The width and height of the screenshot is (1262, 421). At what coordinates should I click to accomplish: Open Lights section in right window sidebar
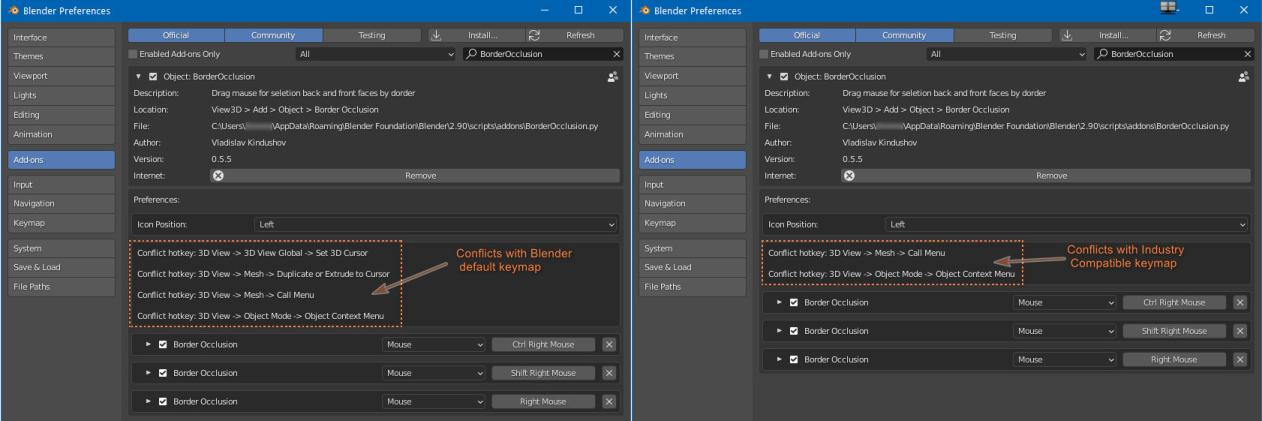point(692,95)
